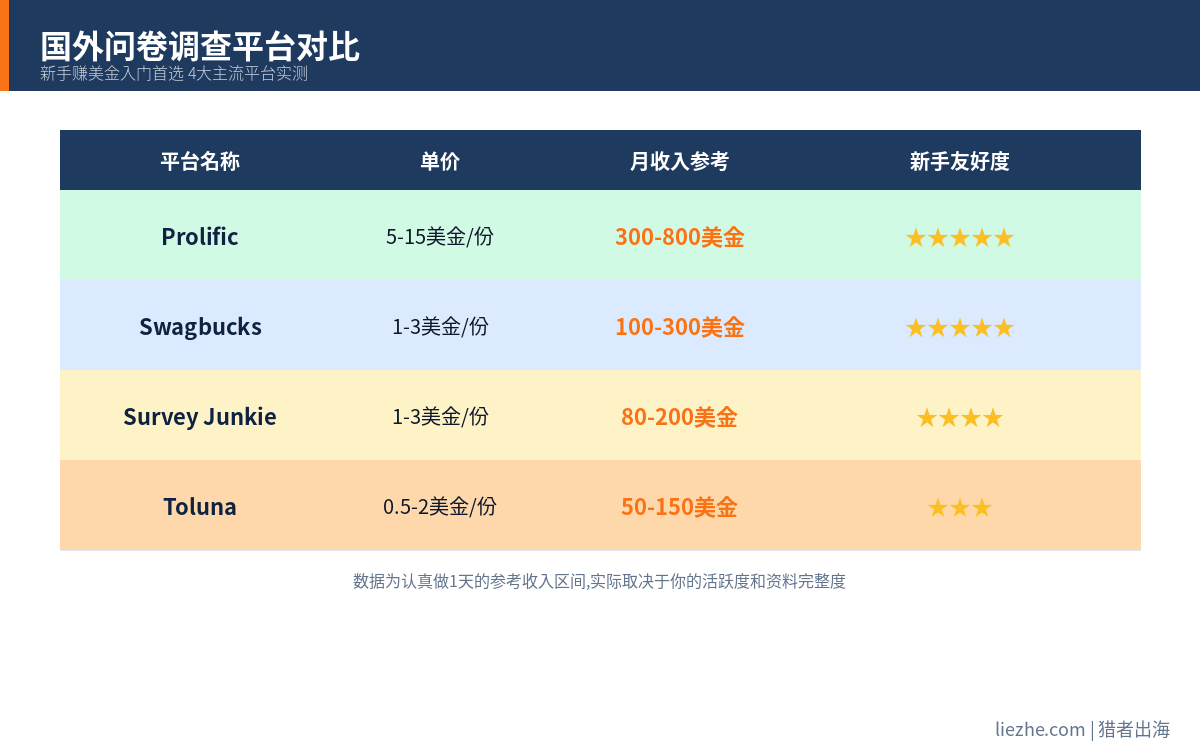Click the price 5-15美金/份

440,237
